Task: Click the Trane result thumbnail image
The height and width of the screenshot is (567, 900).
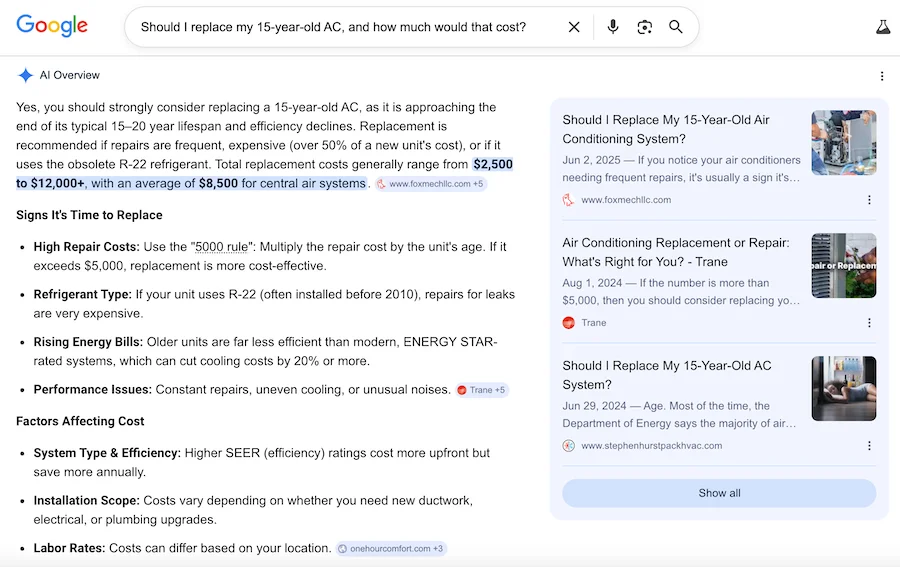Action: pyautogui.click(x=844, y=265)
